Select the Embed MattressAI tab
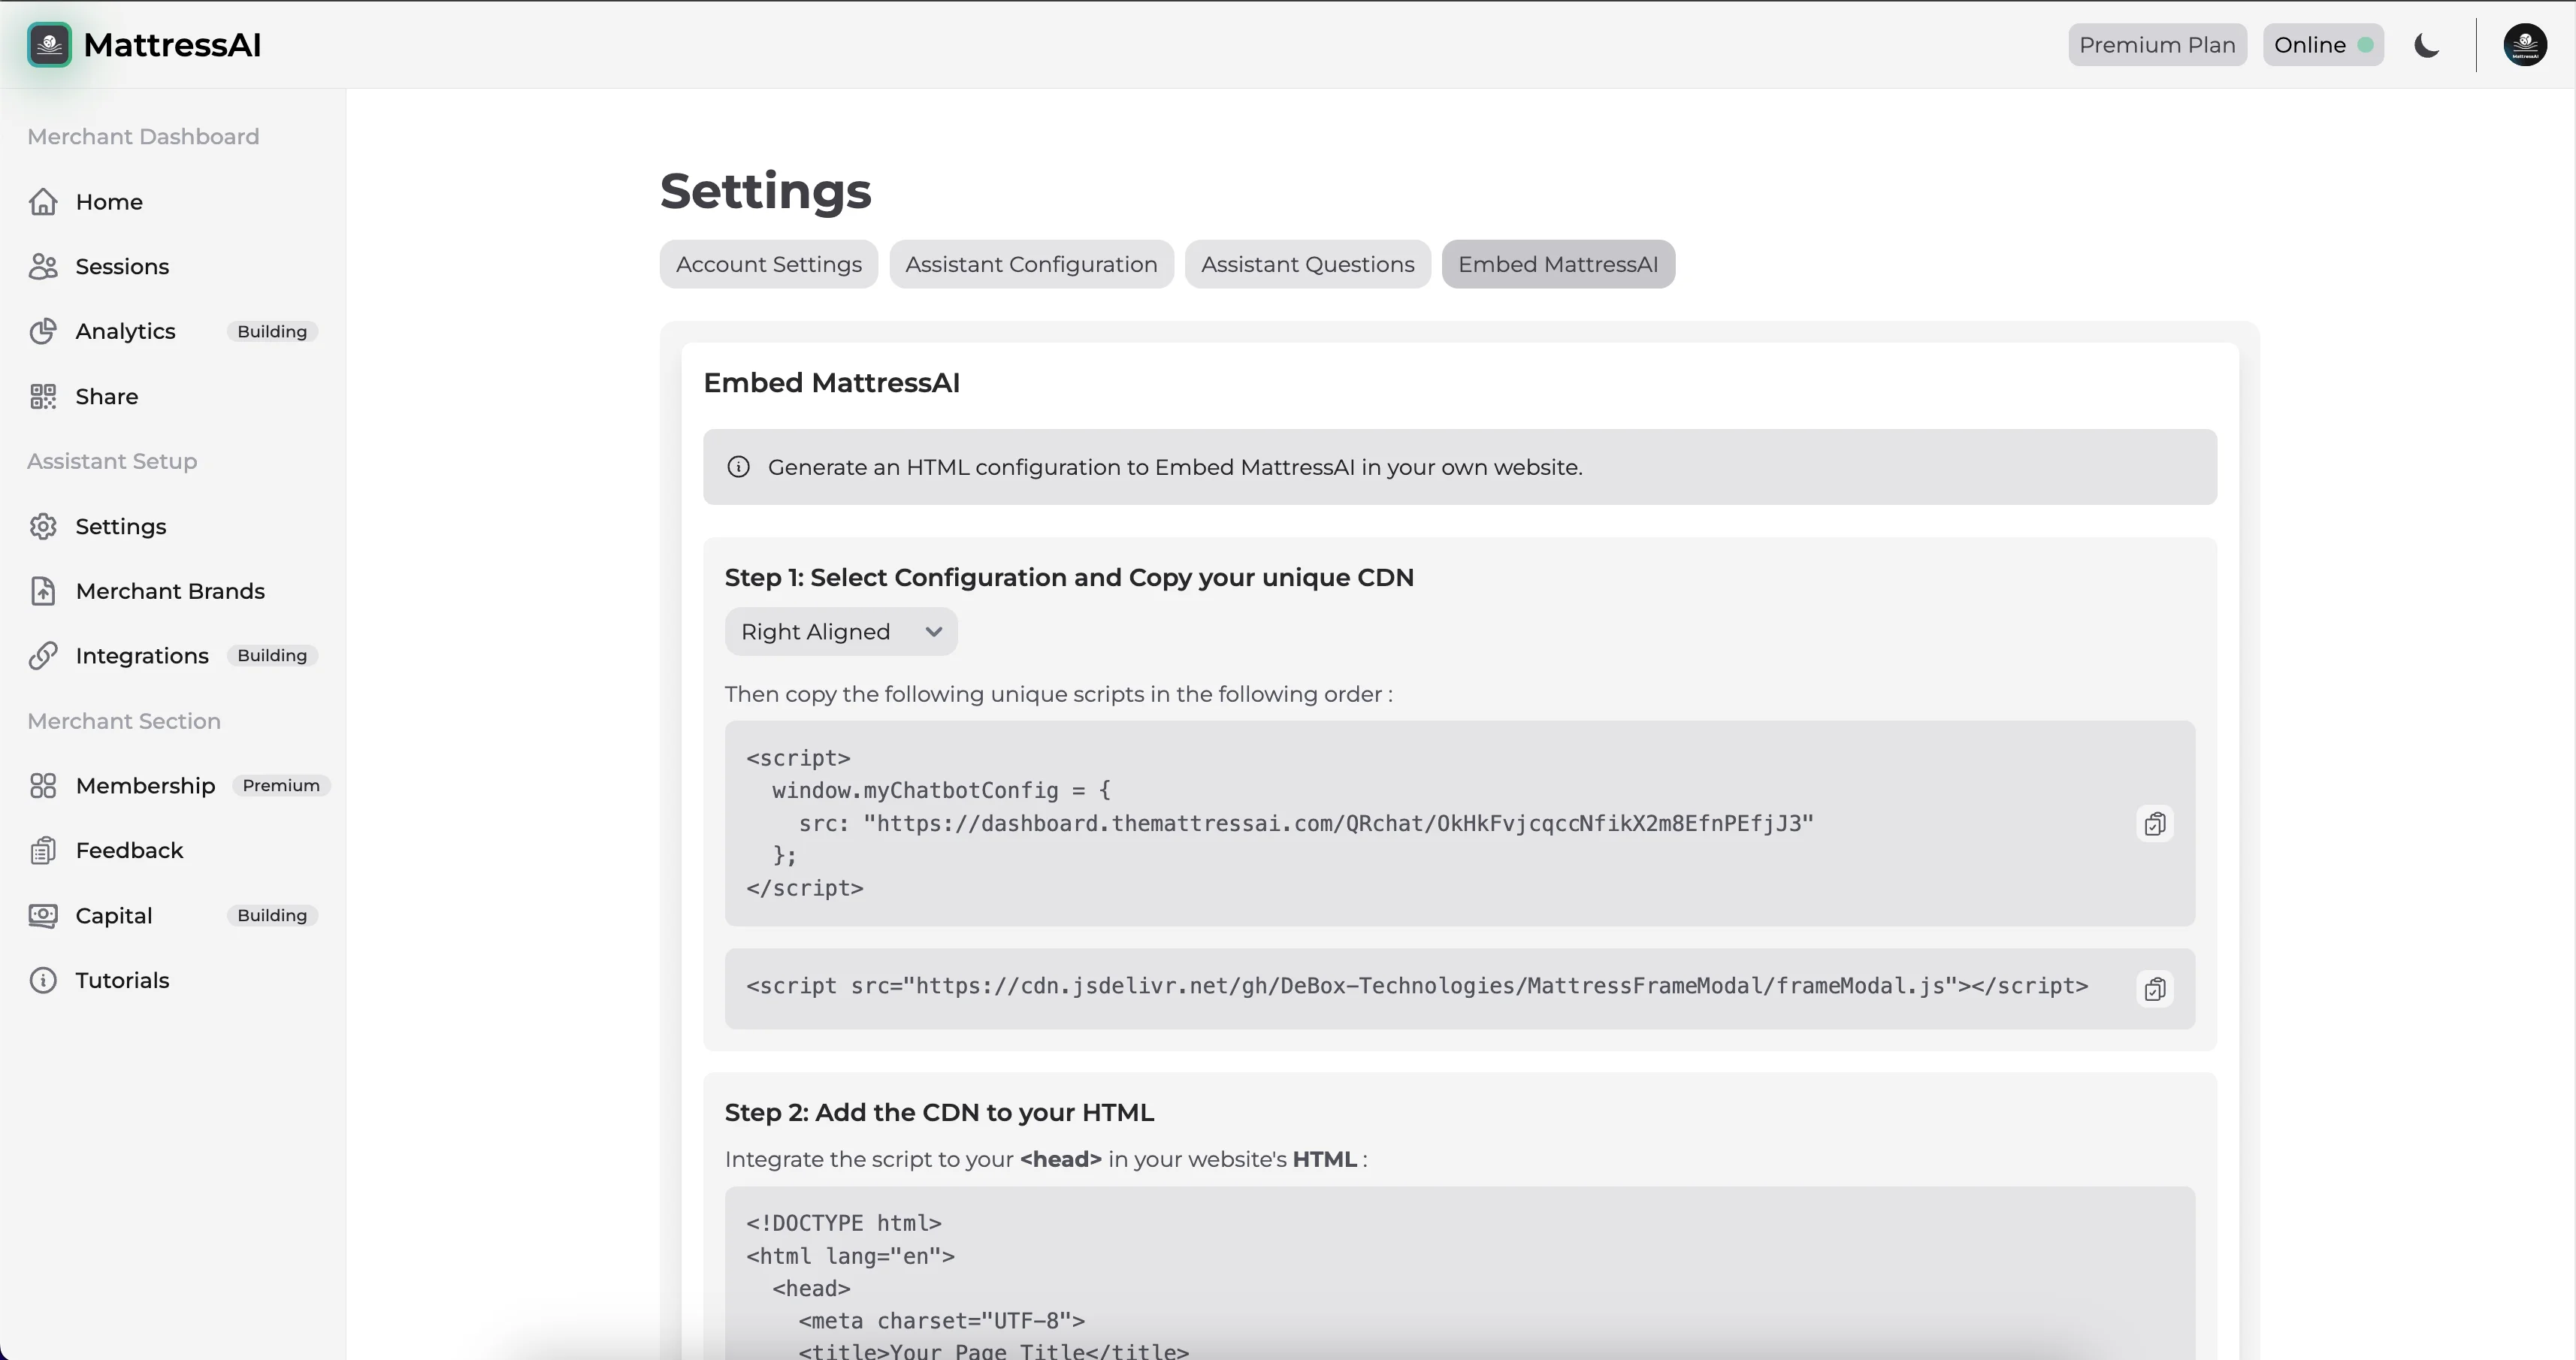2576x1360 pixels. click(1558, 264)
